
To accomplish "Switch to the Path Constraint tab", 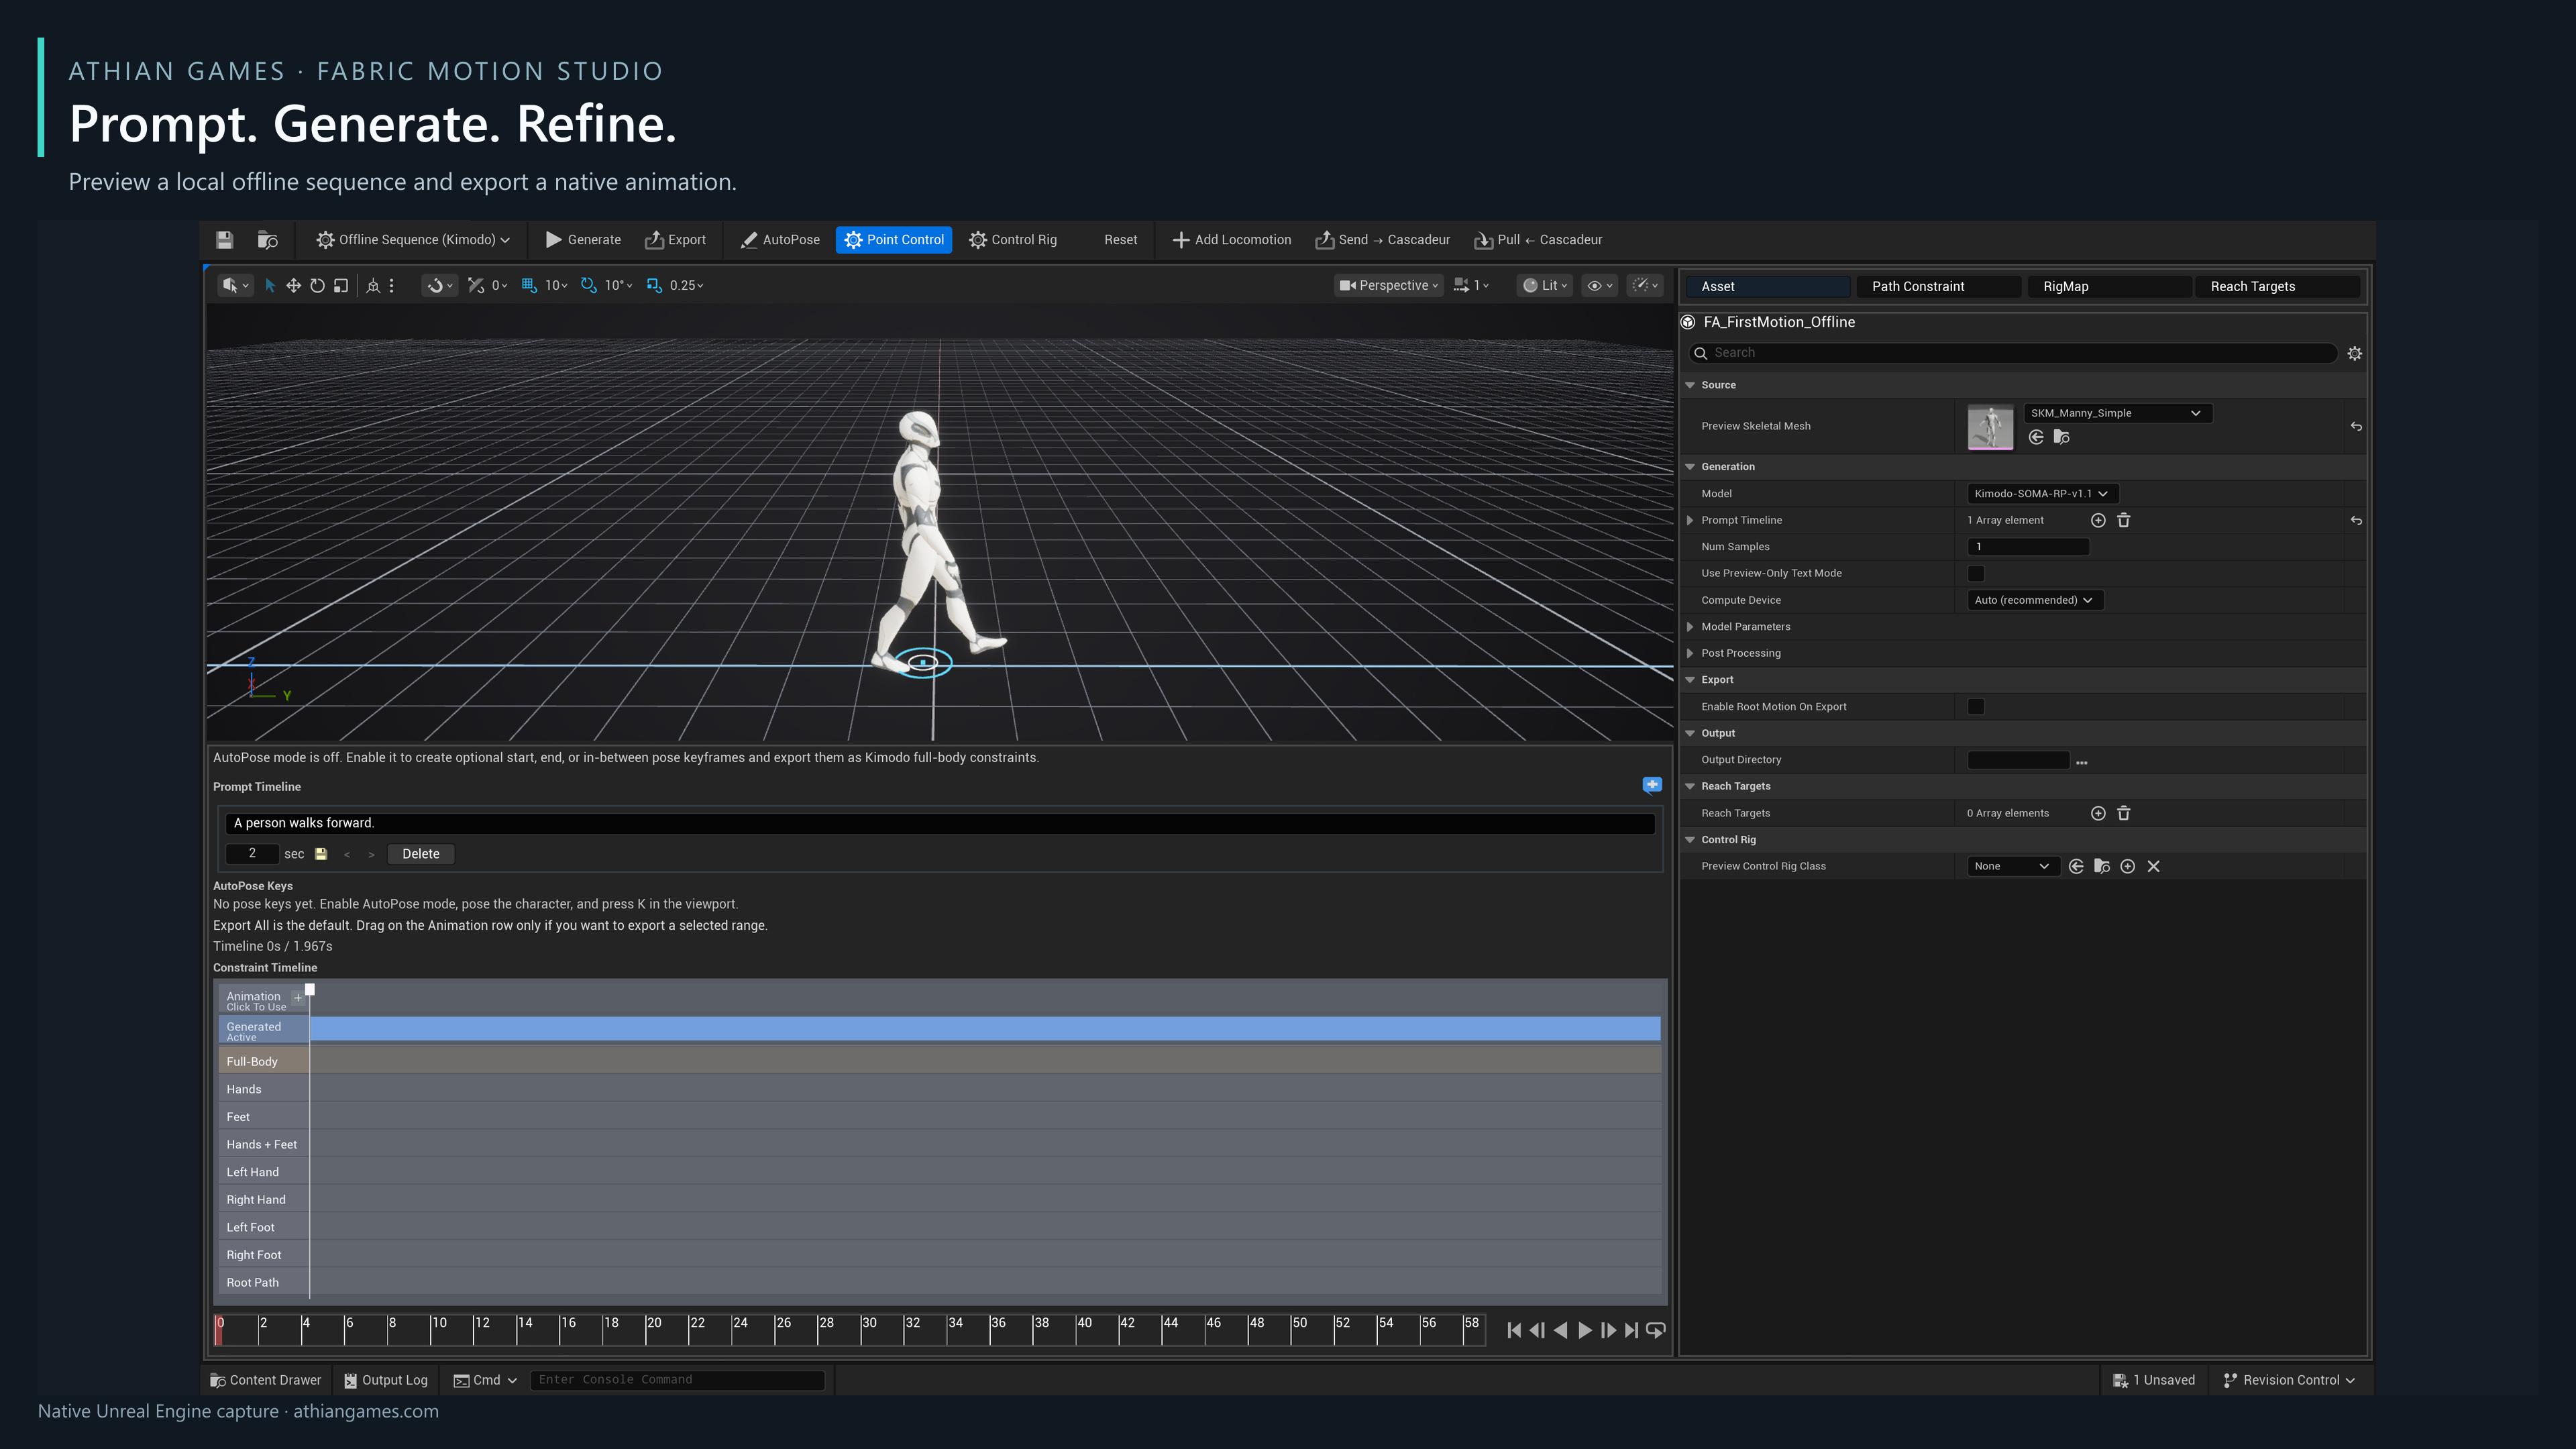I will pos(1938,287).
